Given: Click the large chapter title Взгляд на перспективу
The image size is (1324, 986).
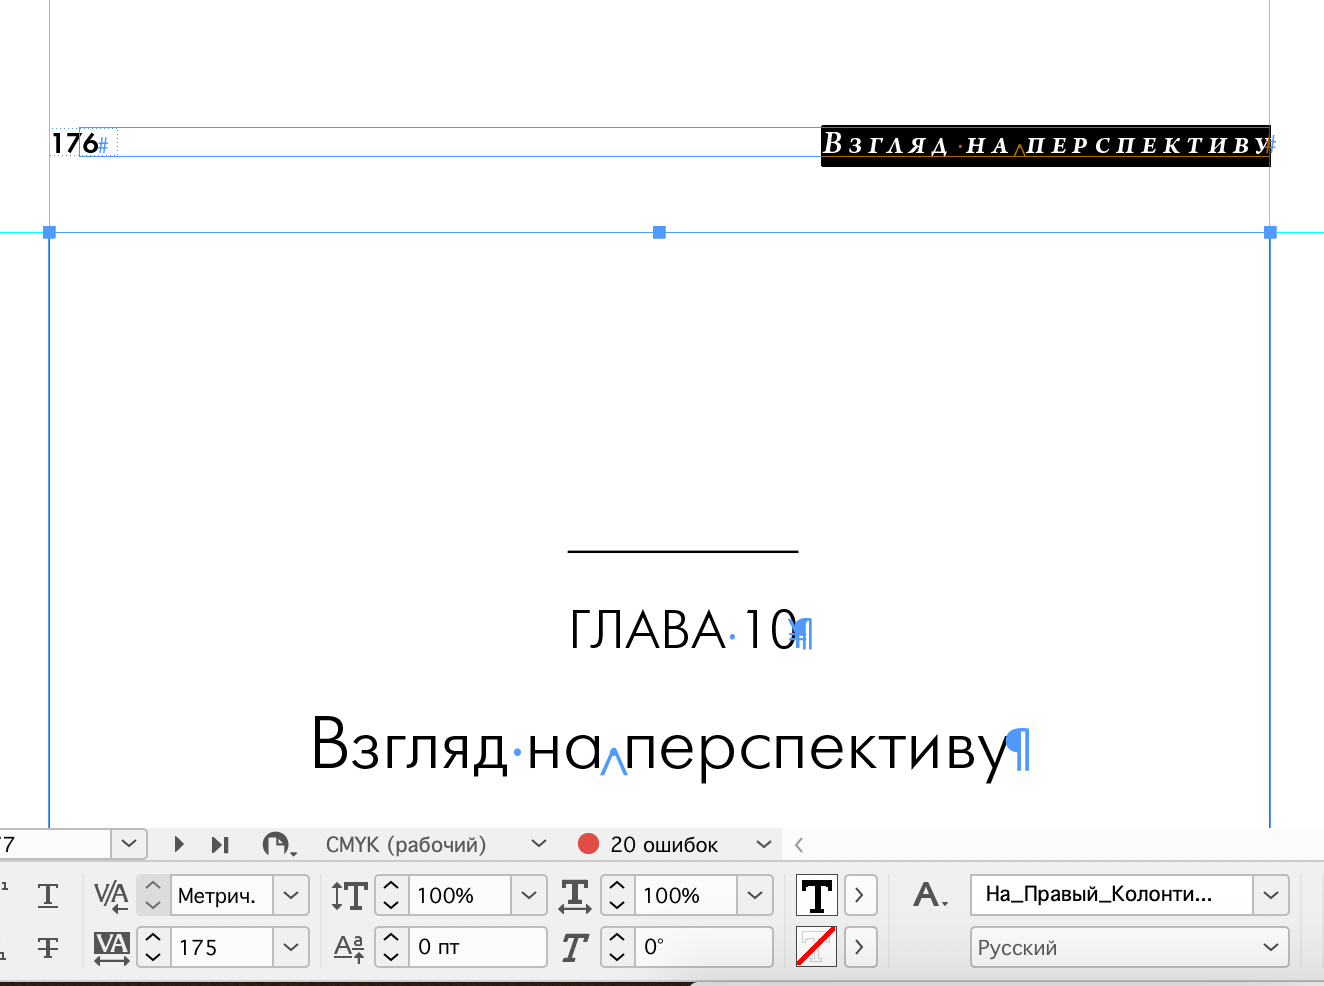Looking at the screenshot, I should [660, 745].
